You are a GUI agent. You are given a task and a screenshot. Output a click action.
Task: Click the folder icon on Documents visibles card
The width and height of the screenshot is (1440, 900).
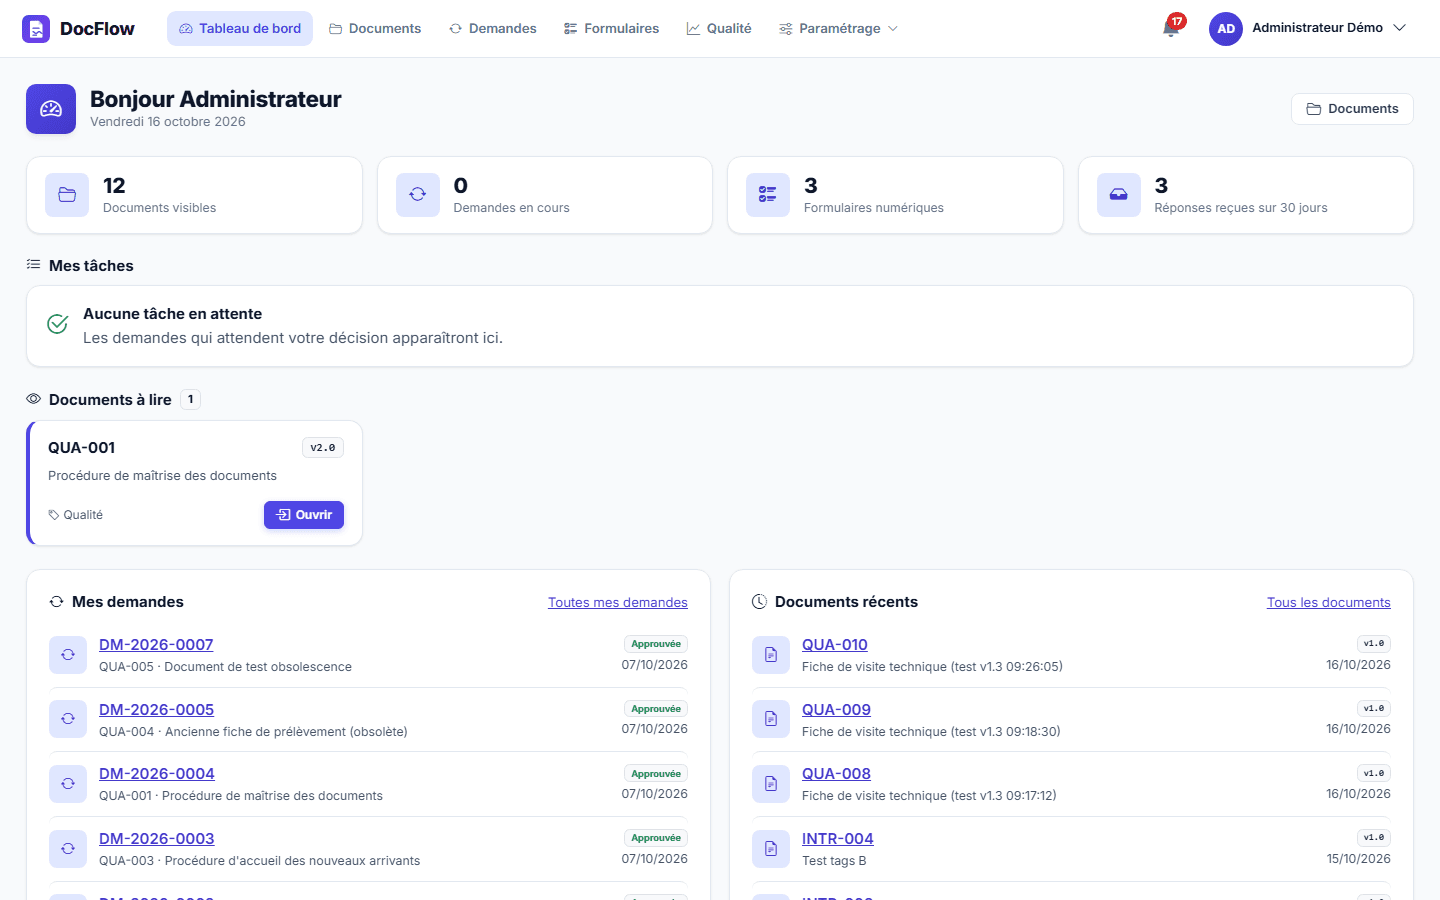pyautogui.click(x=67, y=195)
